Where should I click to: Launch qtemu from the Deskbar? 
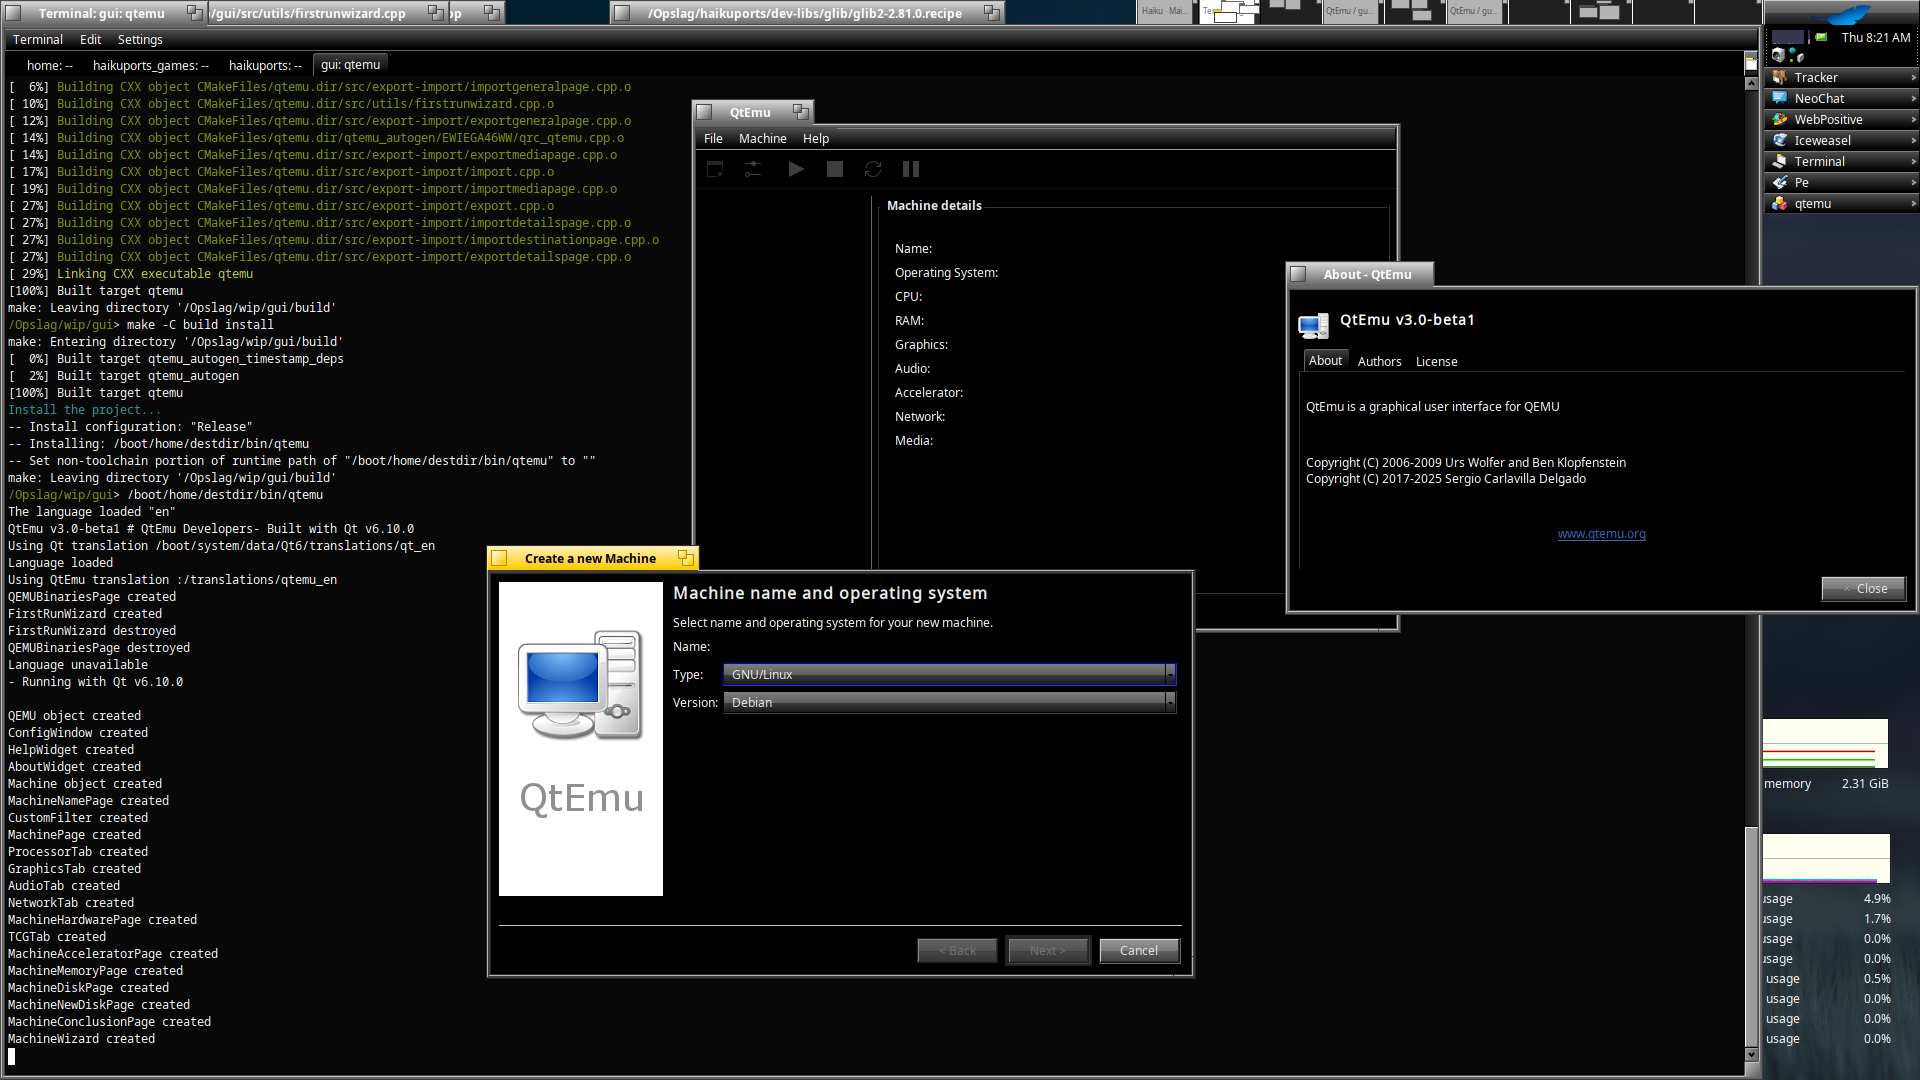[x=1812, y=203]
